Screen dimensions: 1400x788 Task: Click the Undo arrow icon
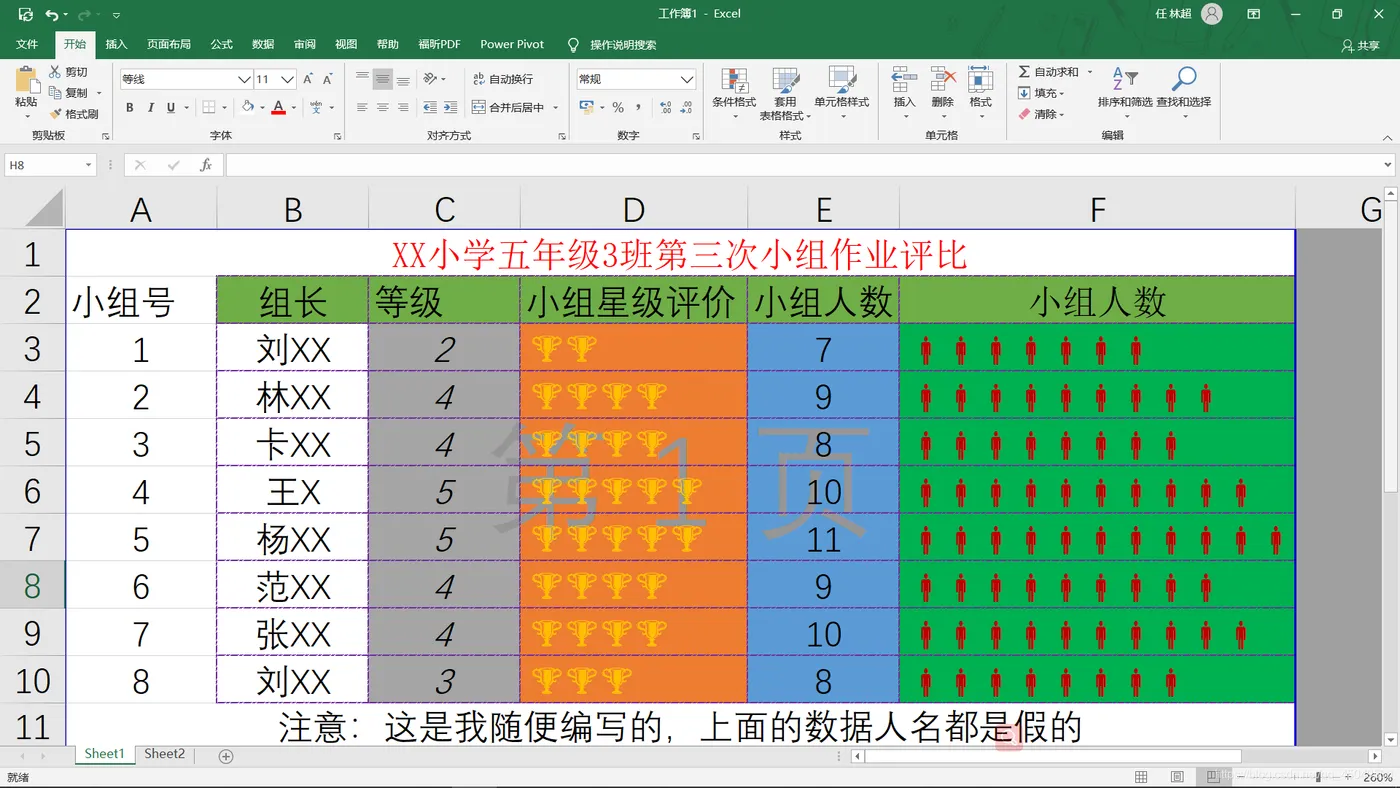click(x=51, y=14)
